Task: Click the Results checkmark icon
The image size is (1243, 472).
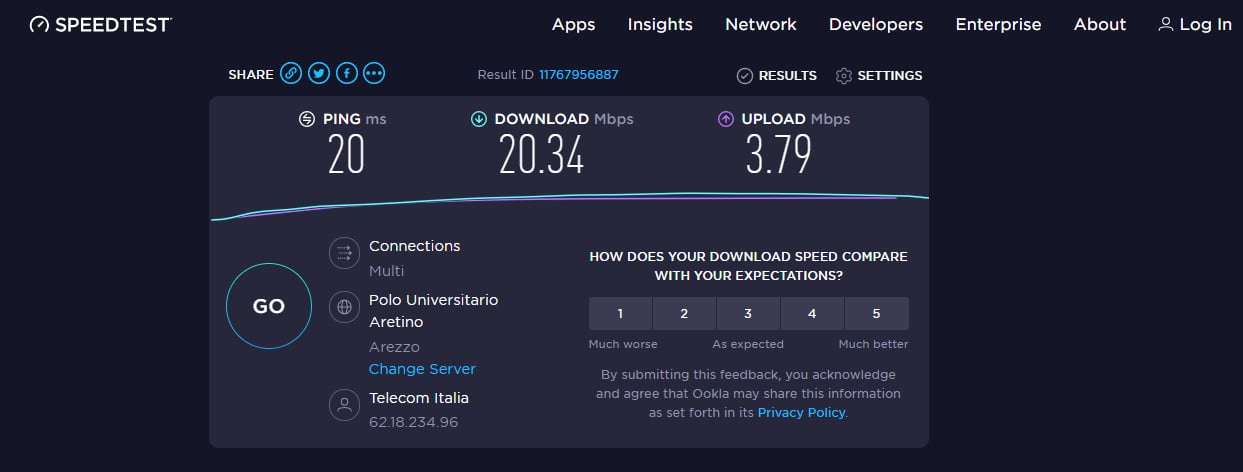Action: point(744,76)
